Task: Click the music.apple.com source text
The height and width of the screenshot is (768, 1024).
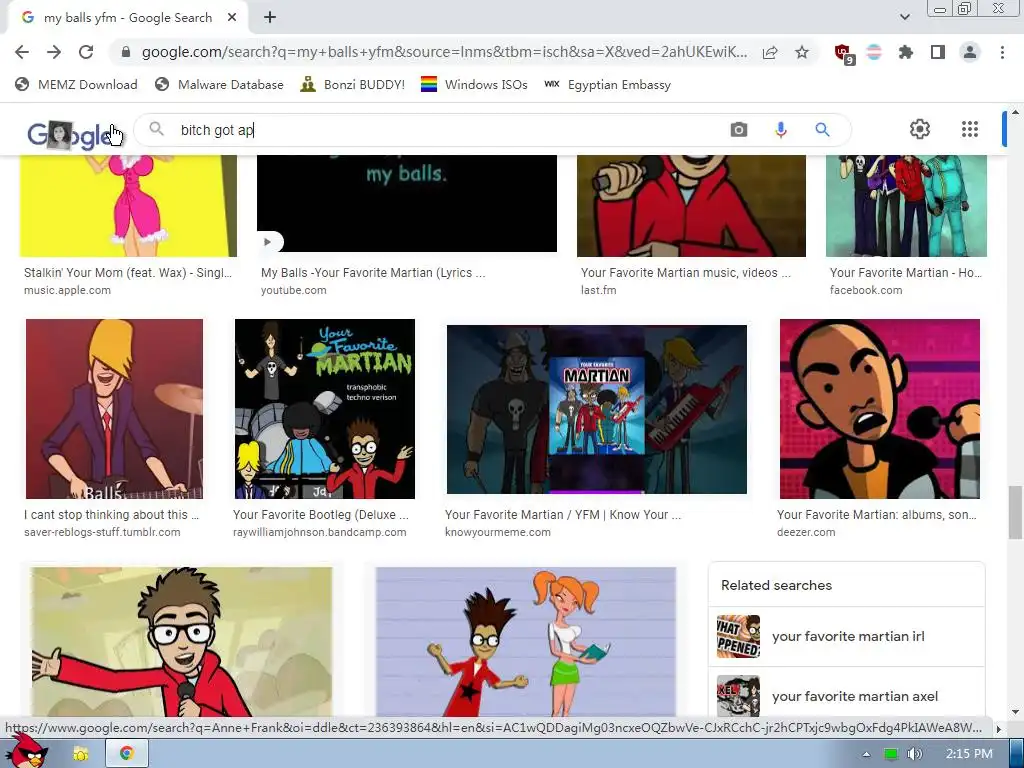Action: (x=67, y=290)
